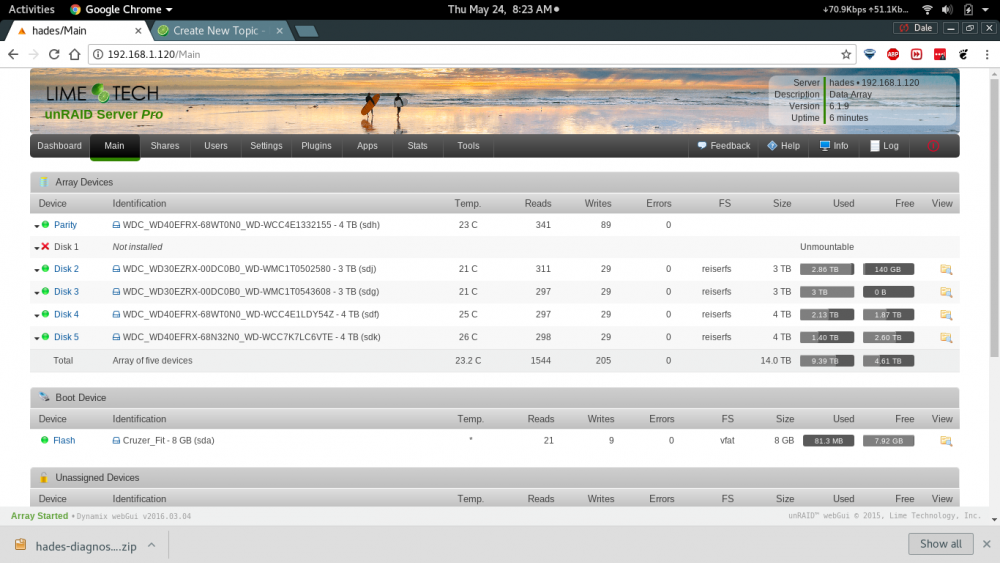Open Parity device link
The width and height of the screenshot is (1000, 563).
65,224
